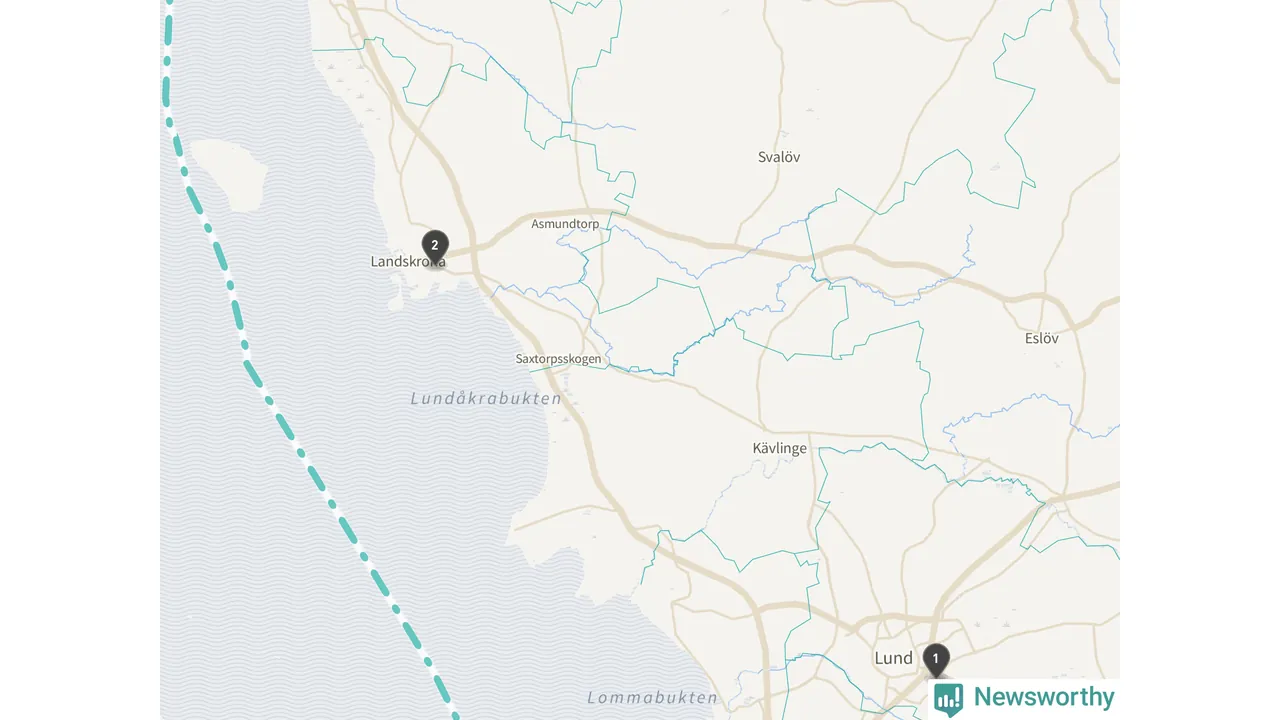Viewport: 1280px width, 720px height.
Task: Click the Svalöv town label
Action: [x=779, y=157]
